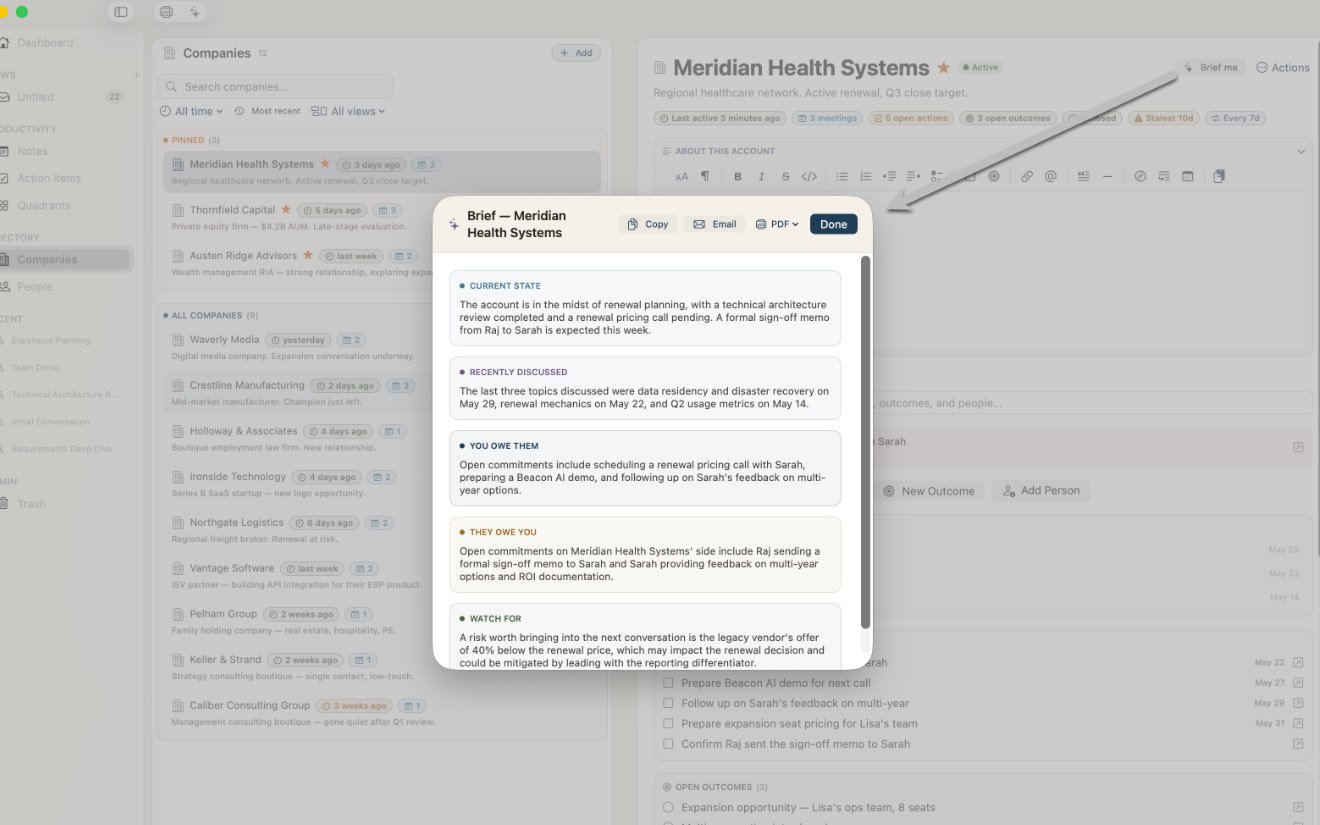Click the checklist icon in editor toolbar

(937, 177)
